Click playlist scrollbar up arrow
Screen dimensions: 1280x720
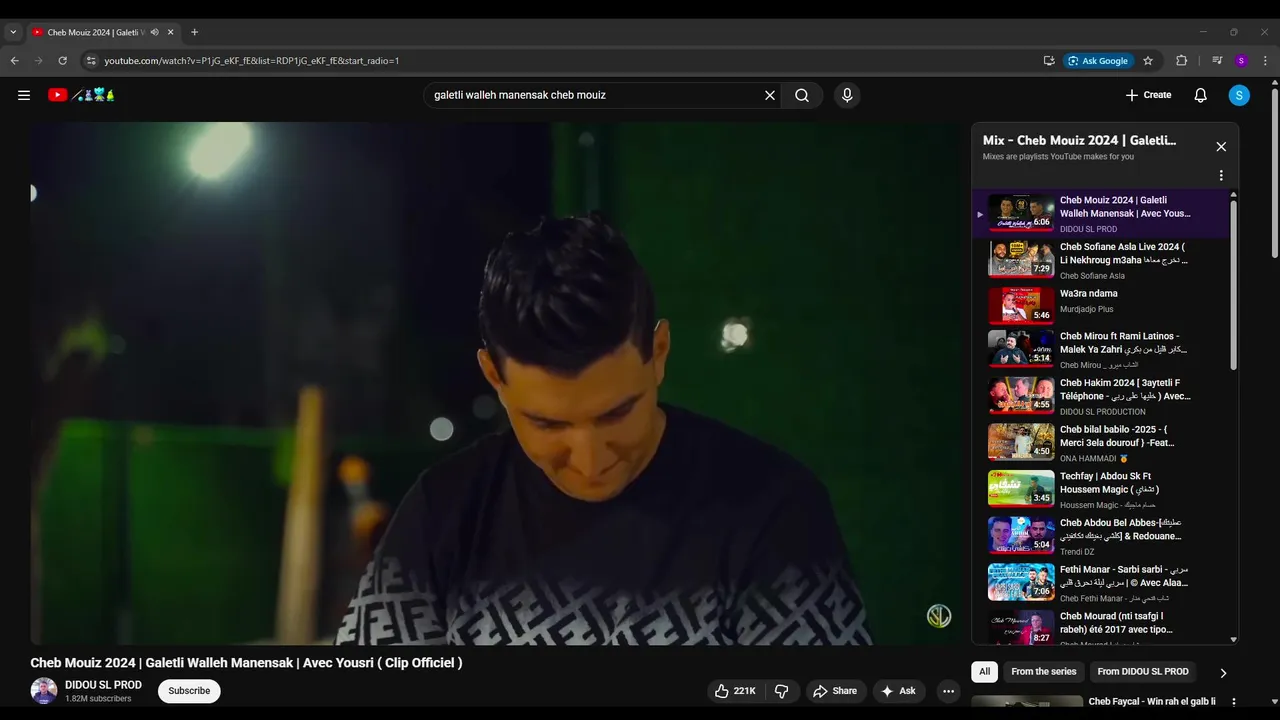click(1233, 195)
